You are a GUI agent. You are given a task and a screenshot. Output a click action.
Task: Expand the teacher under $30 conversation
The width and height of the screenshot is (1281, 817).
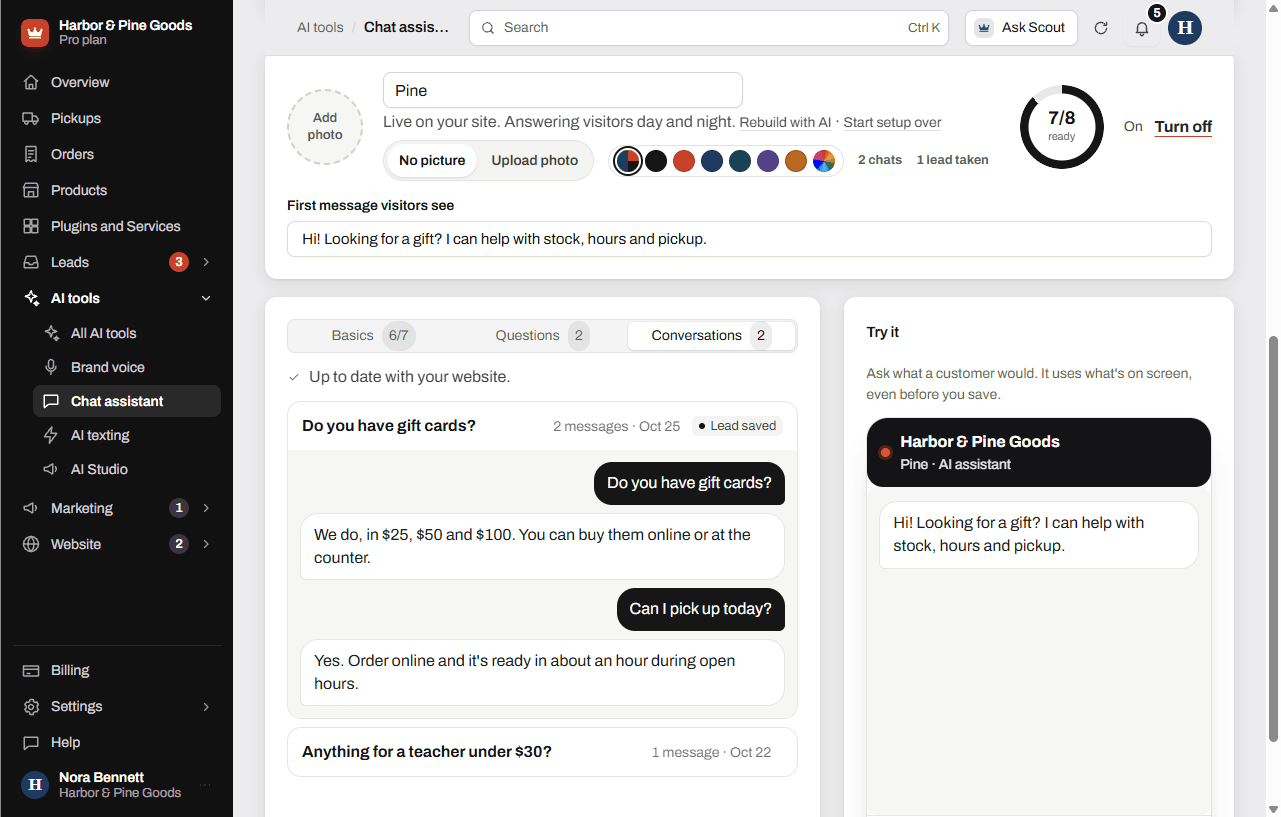(542, 752)
